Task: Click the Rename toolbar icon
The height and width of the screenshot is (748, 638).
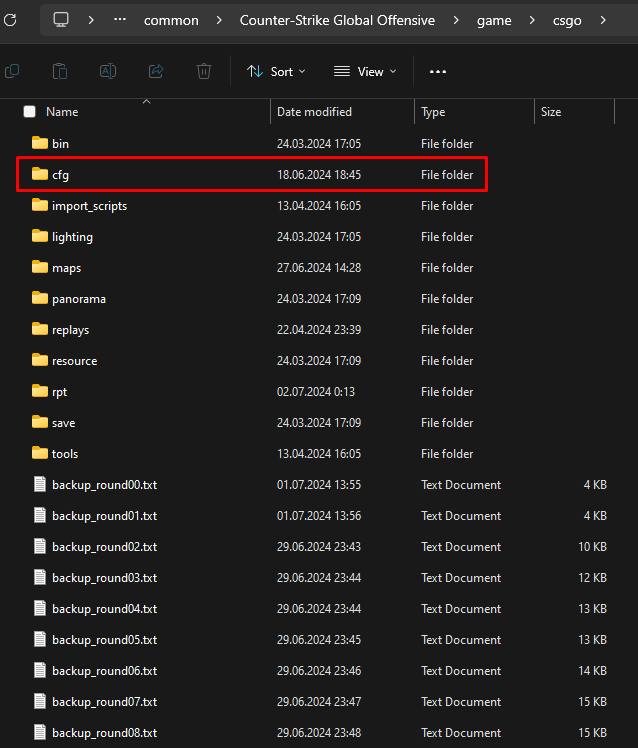Action: pyautogui.click(x=108, y=72)
